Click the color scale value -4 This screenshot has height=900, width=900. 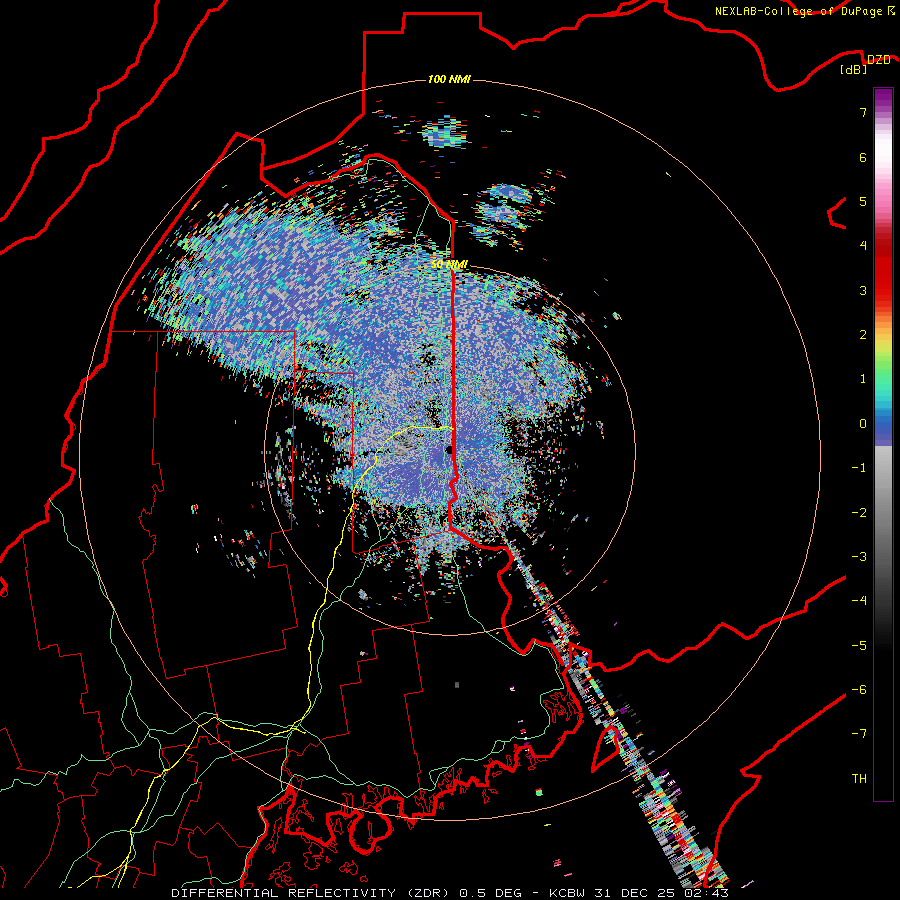click(859, 601)
